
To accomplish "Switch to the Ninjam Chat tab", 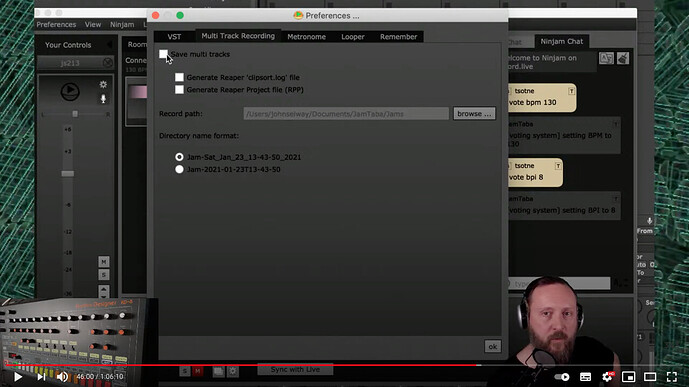I will pyautogui.click(x=562, y=41).
